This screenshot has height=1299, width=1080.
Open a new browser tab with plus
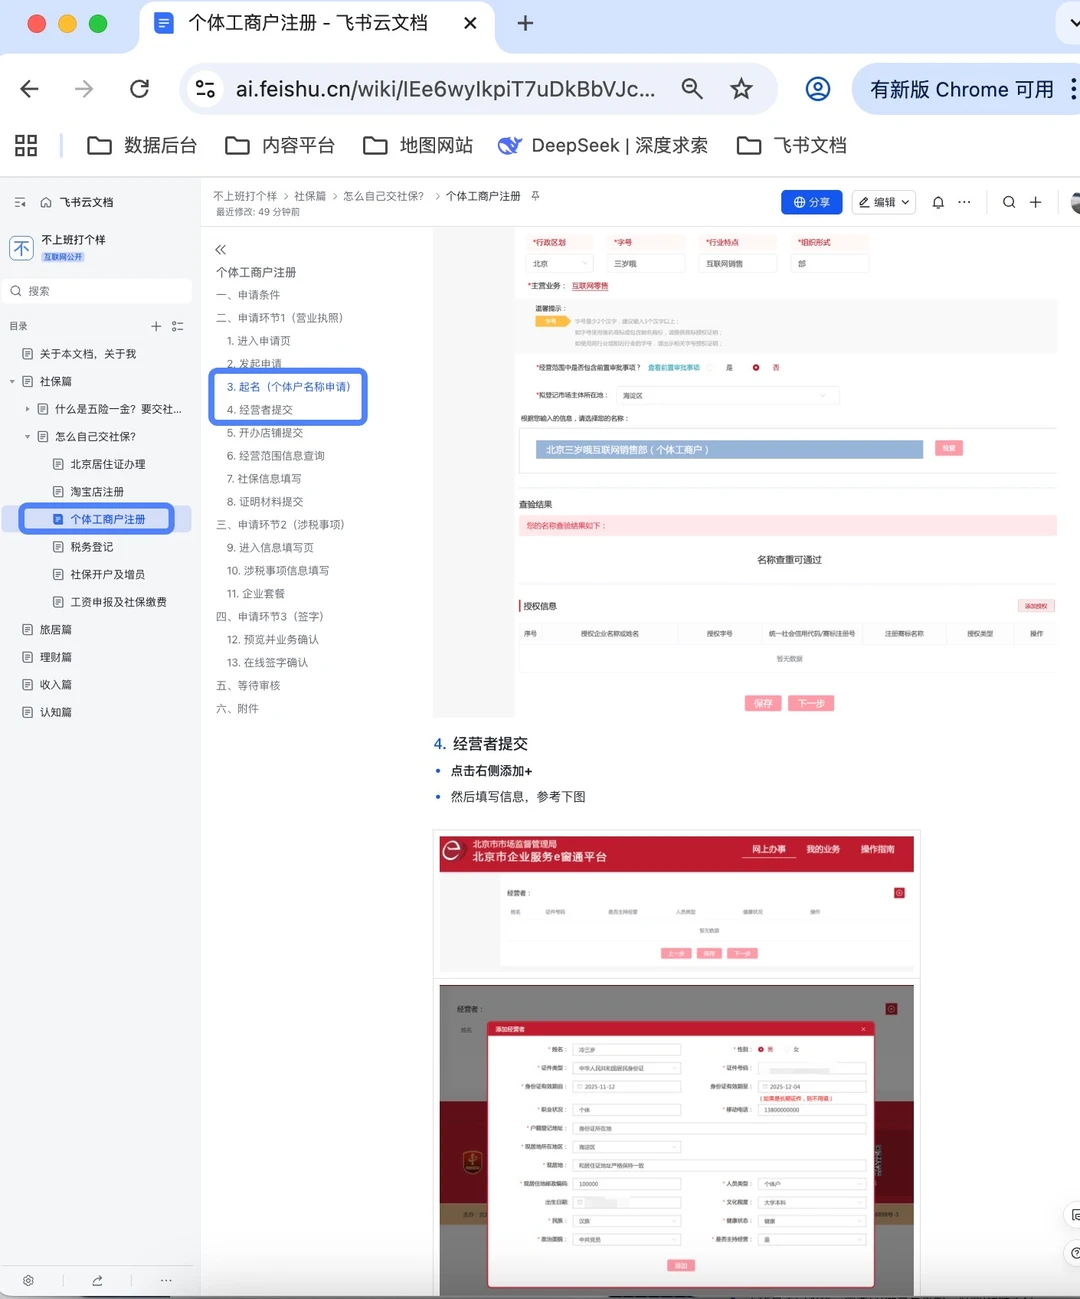pyautogui.click(x=525, y=23)
